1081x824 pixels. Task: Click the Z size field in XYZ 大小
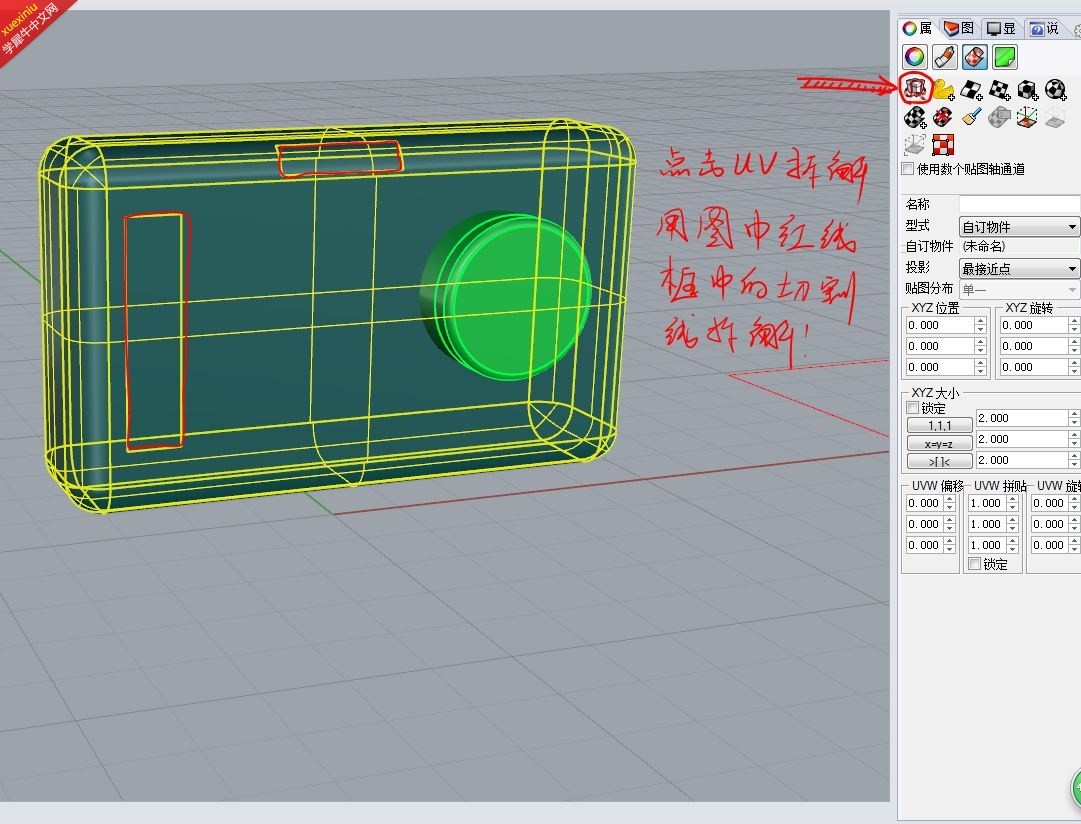coord(1022,460)
